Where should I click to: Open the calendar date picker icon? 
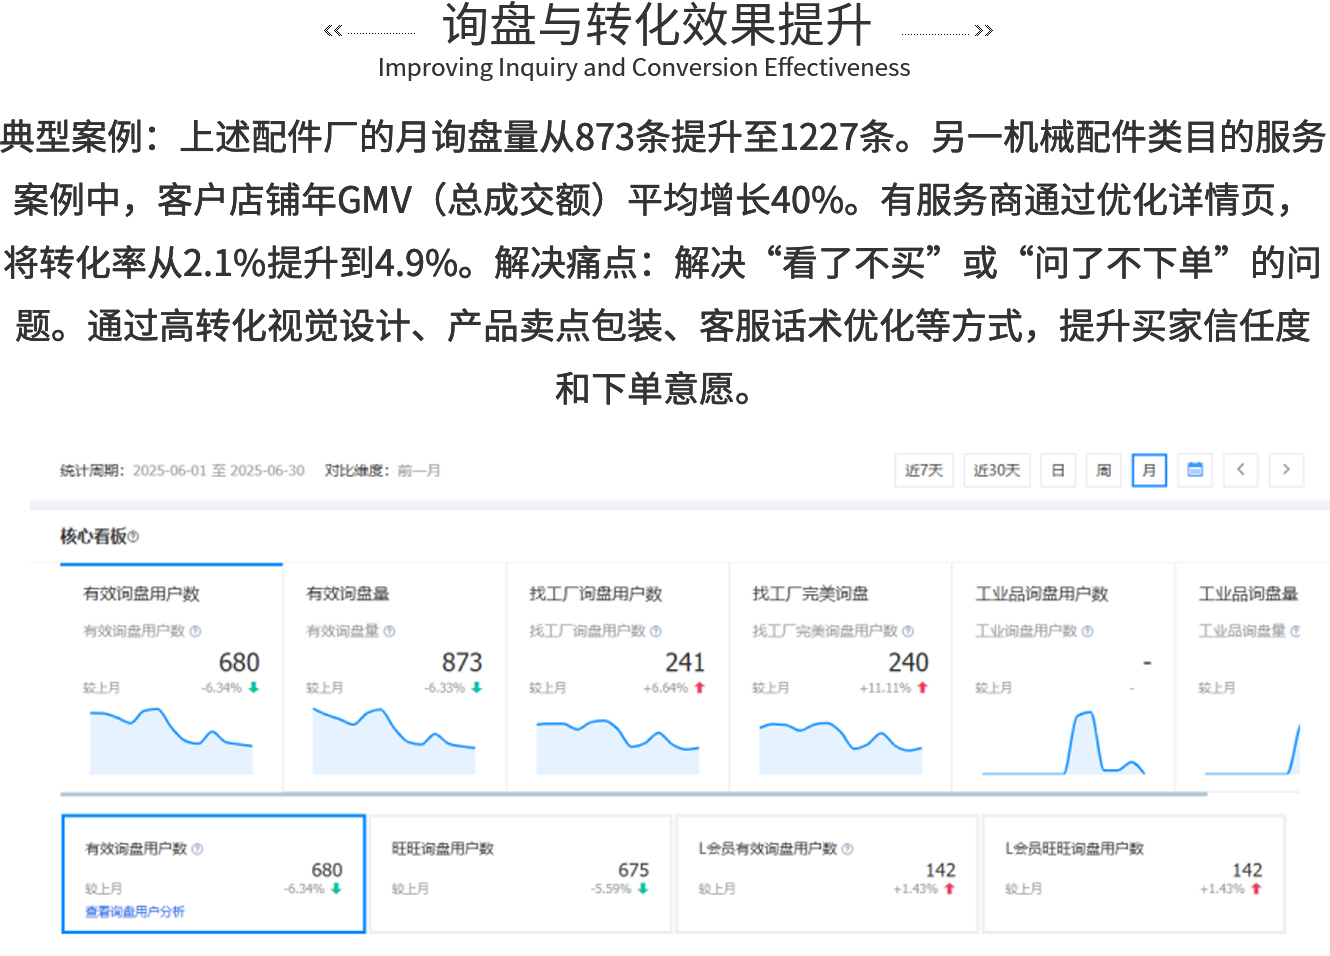pos(1195,470)
